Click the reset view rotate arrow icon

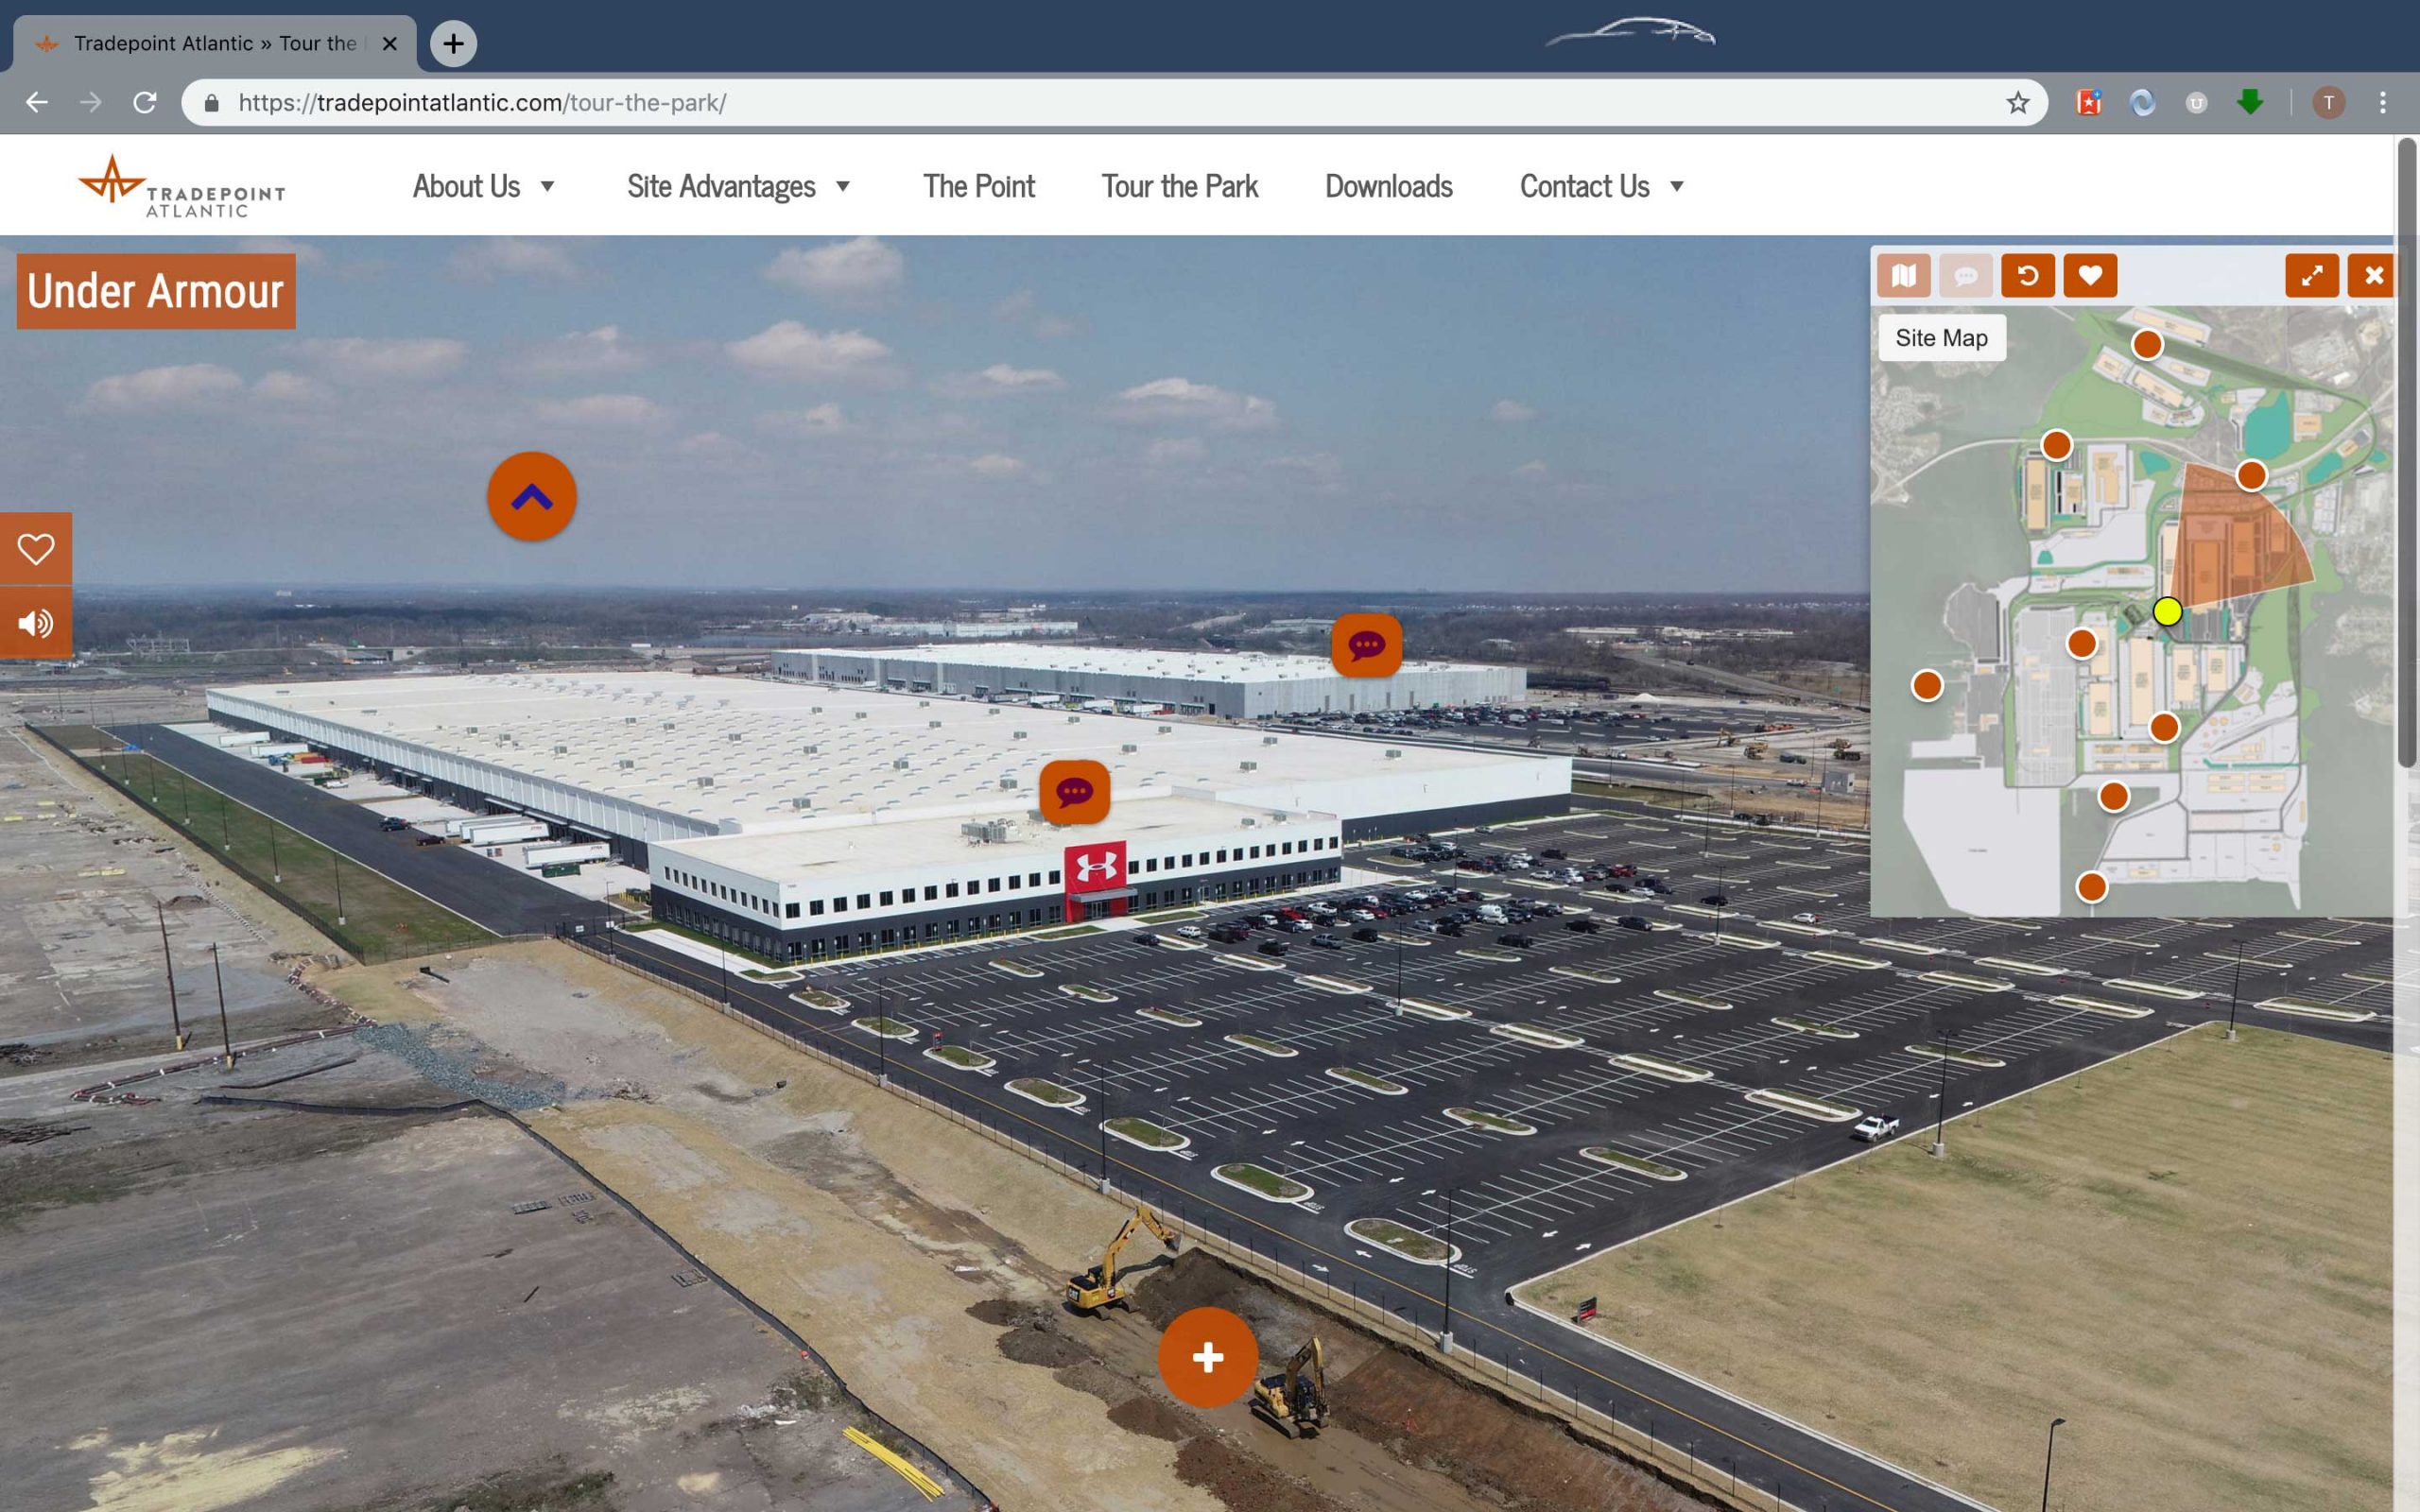point(2027,276)
